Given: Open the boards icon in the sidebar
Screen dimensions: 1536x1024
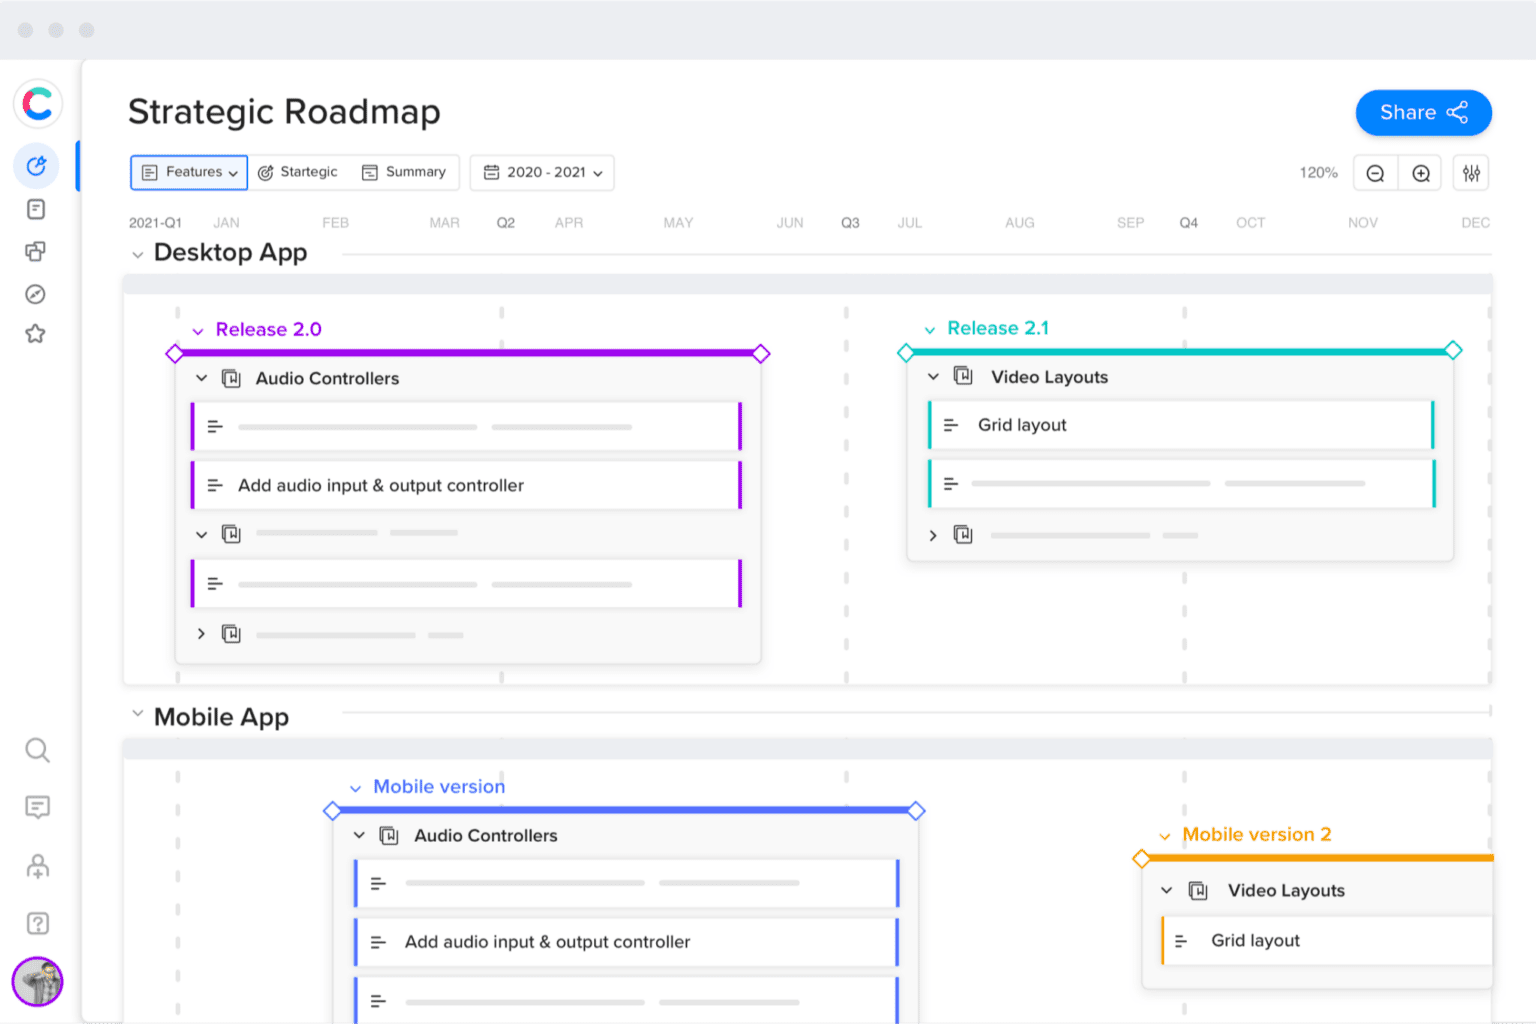Looking at the screenshot, I should click(36, 251).
